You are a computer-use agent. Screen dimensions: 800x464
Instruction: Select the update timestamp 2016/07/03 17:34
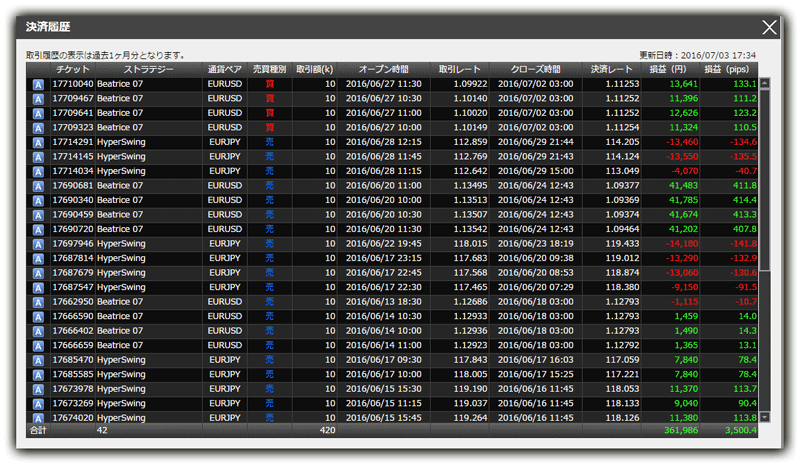[x=718, y=55]
